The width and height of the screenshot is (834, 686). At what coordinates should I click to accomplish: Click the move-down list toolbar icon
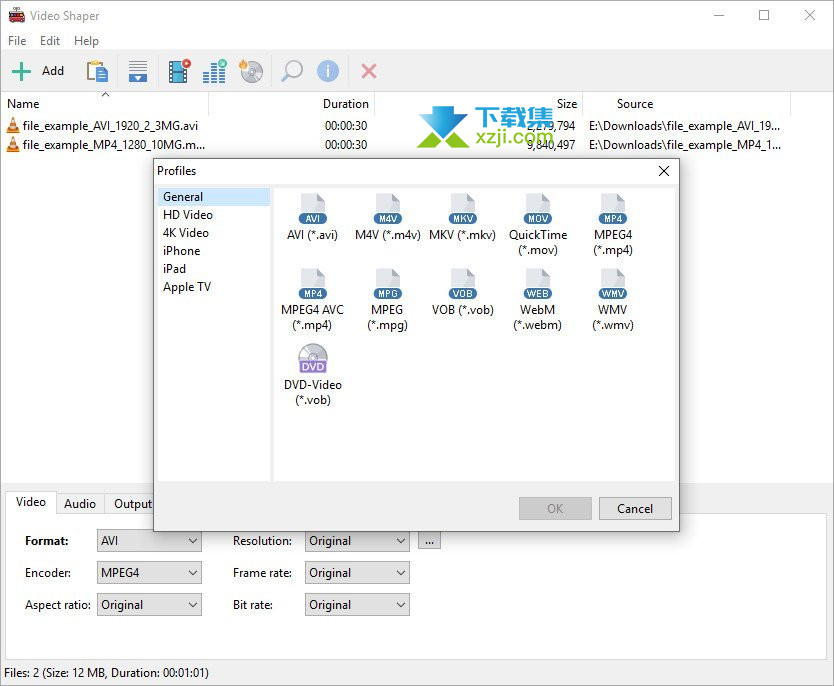(138, 71)
